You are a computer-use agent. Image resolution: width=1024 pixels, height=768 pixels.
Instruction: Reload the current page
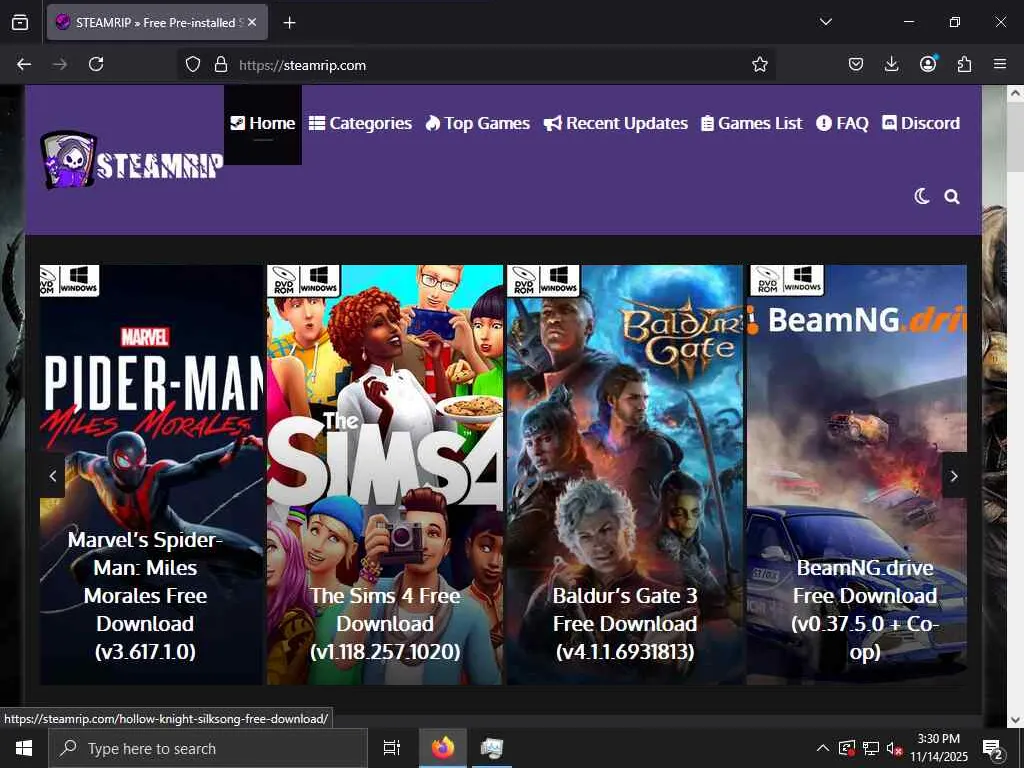[x=96, y=64]
